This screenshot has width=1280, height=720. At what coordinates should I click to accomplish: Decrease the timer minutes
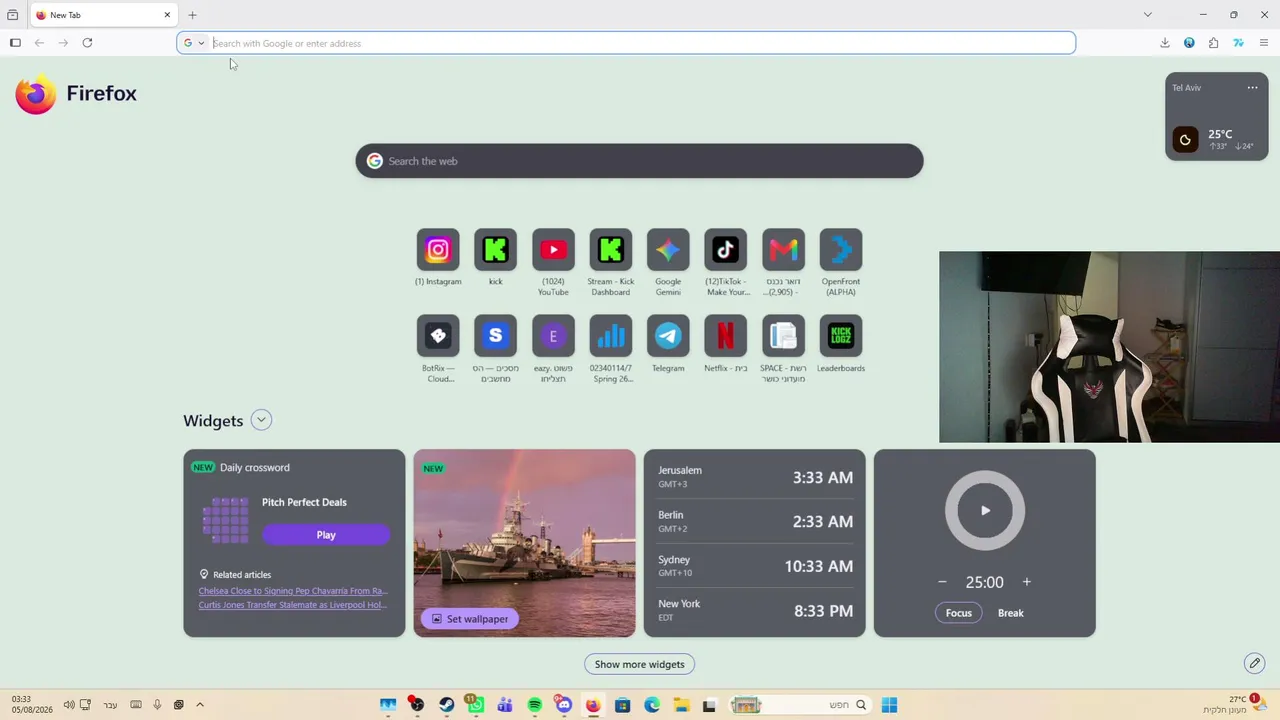coord(942,582)
